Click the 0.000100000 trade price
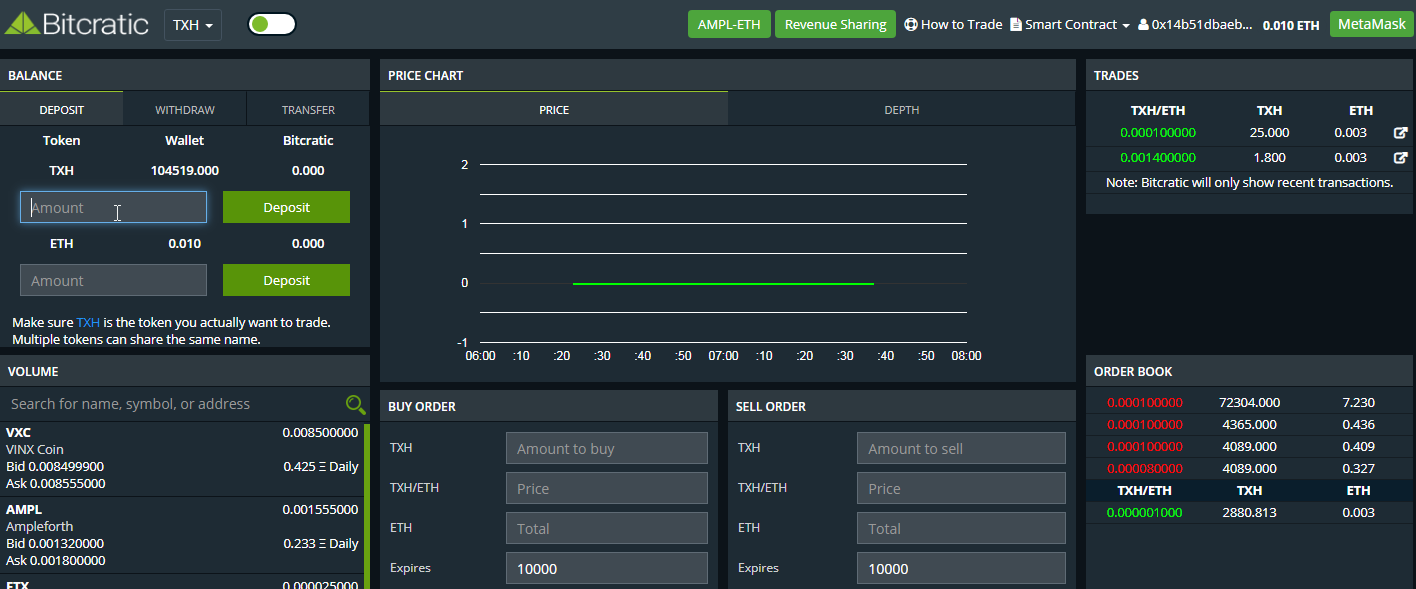Viewport: 1416px width, 589px height. [1158, 132]
